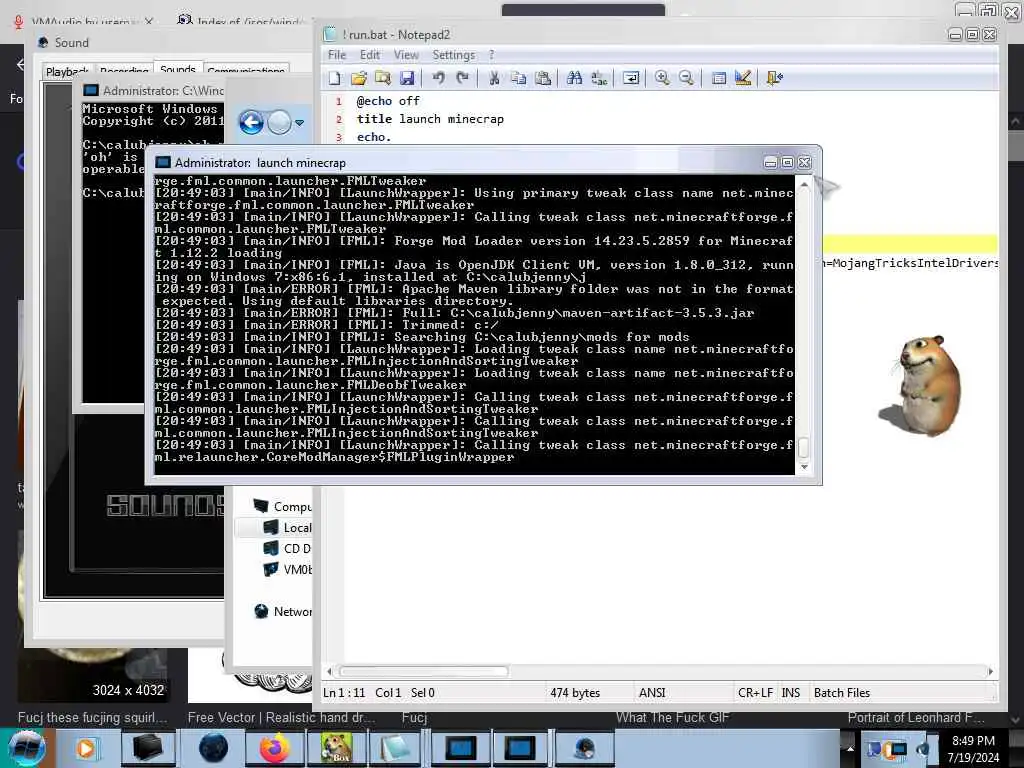Click the '@echo off' line in Notepad2
The height and width of the screenshot is (768, 1024).
[x=388, y=101]
